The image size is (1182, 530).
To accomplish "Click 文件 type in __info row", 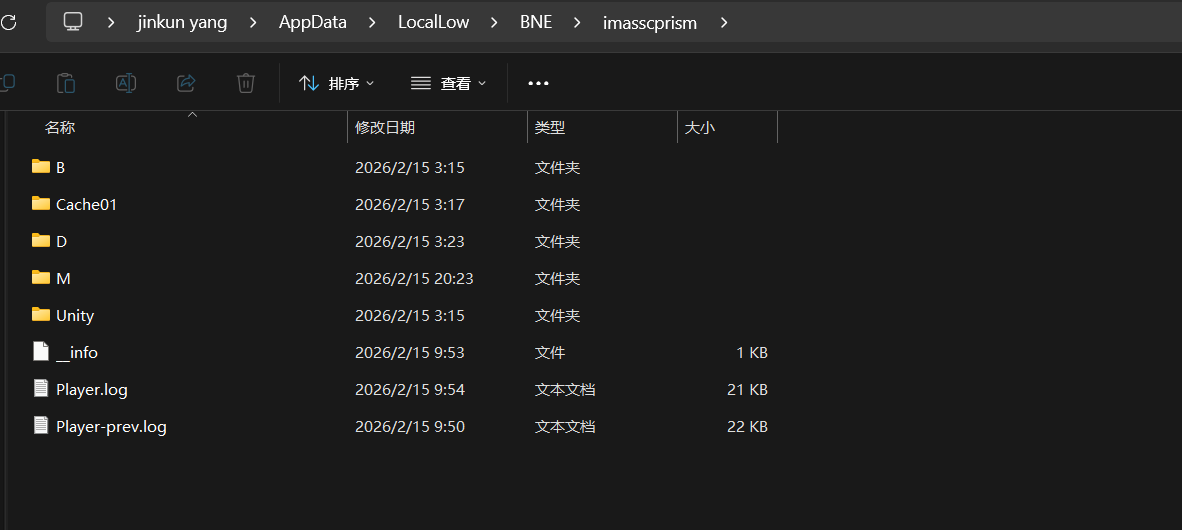I will 550,352.
